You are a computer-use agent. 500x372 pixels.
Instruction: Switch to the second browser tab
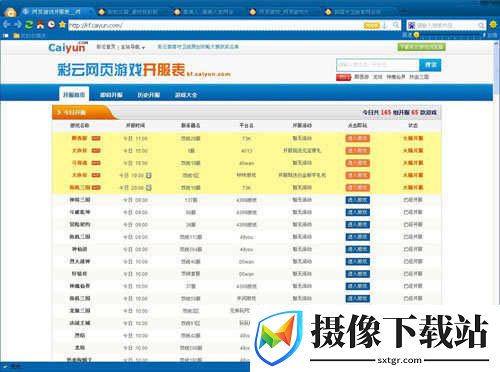tap(128, 12)
